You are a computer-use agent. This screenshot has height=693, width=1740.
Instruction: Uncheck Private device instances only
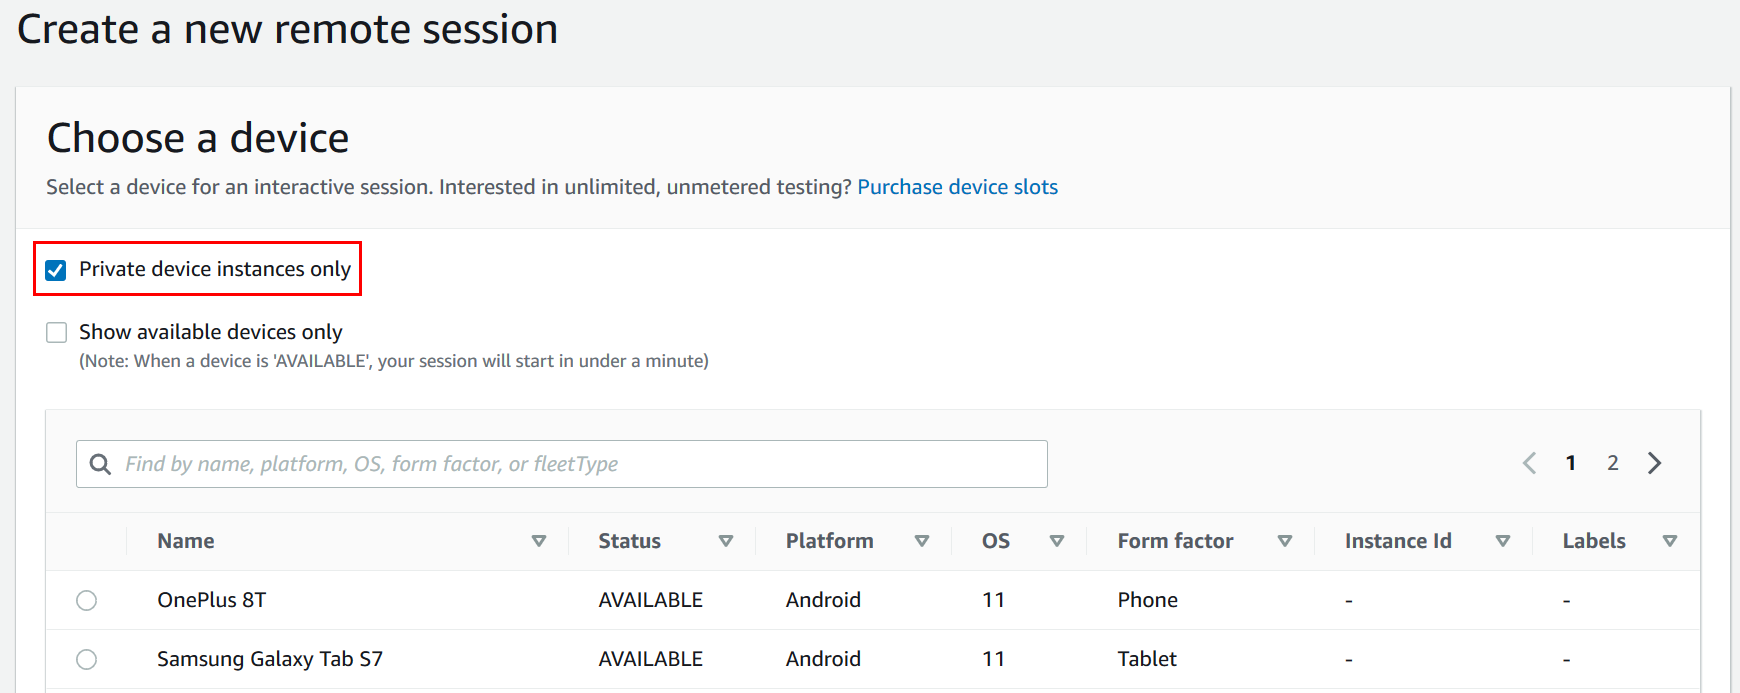point(56,270)
